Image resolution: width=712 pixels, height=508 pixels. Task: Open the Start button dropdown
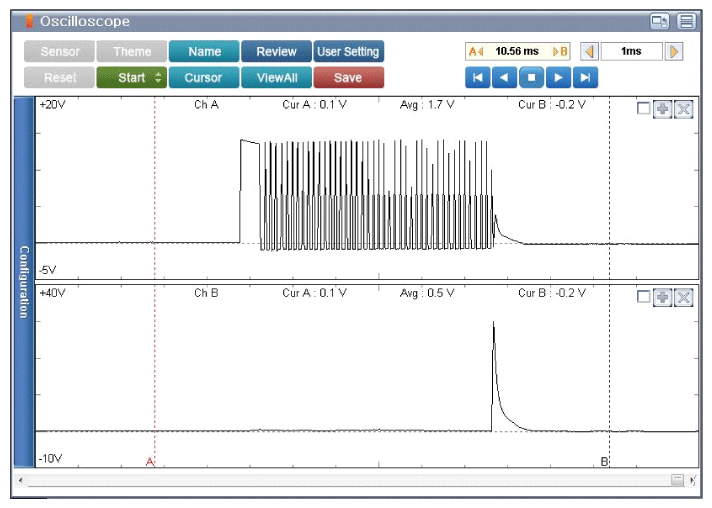click(159, 78)
